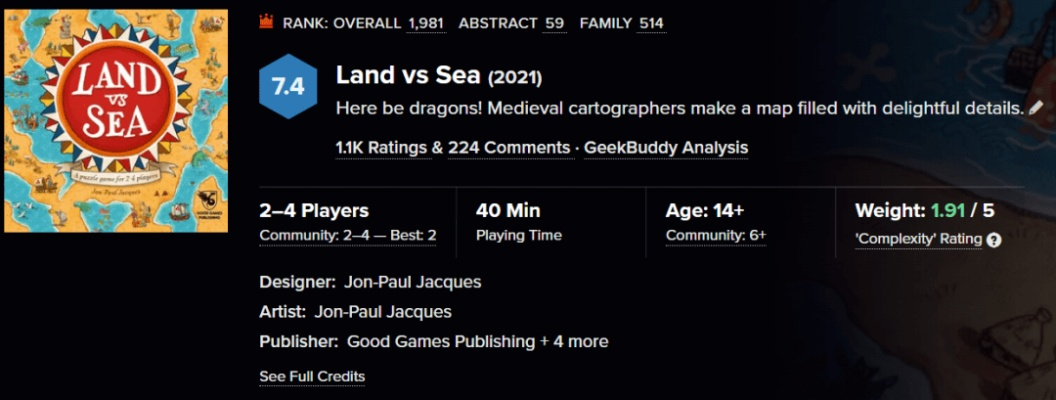Screen dimensions: 1056x400
Task: Open the Abstract rank 59 link
Action: 554,23
